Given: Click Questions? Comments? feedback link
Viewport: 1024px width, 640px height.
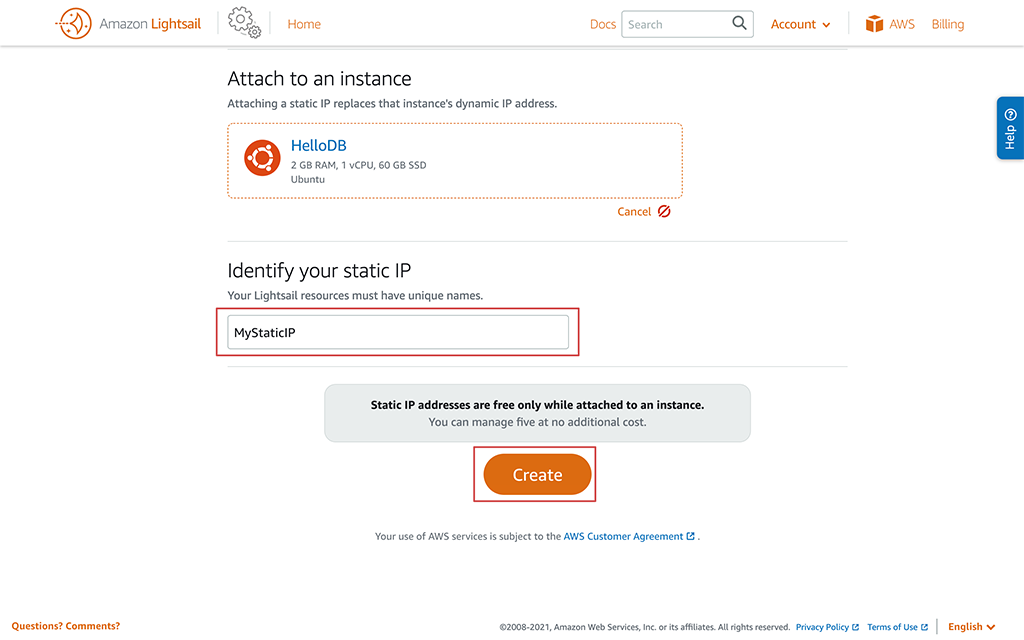Looking at the screenshot, I should [x=66, y=626].
